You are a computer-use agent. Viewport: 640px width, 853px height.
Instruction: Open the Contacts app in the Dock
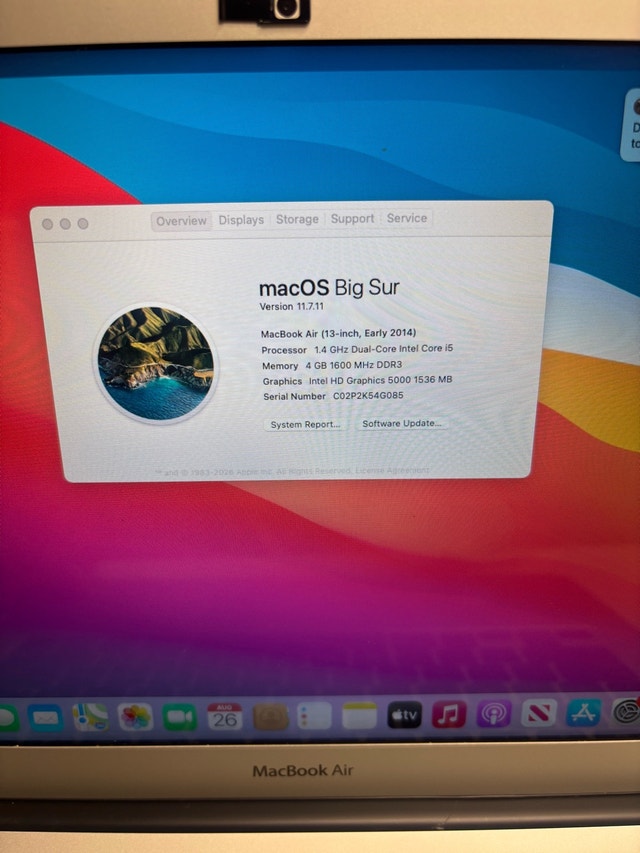point(270,716)
